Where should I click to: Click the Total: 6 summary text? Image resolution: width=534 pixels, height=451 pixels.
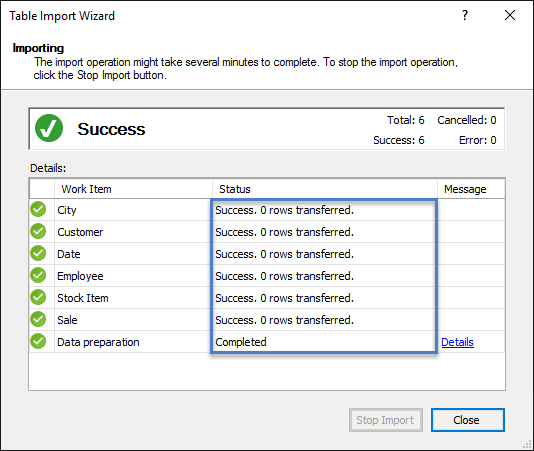pos(406,120)
